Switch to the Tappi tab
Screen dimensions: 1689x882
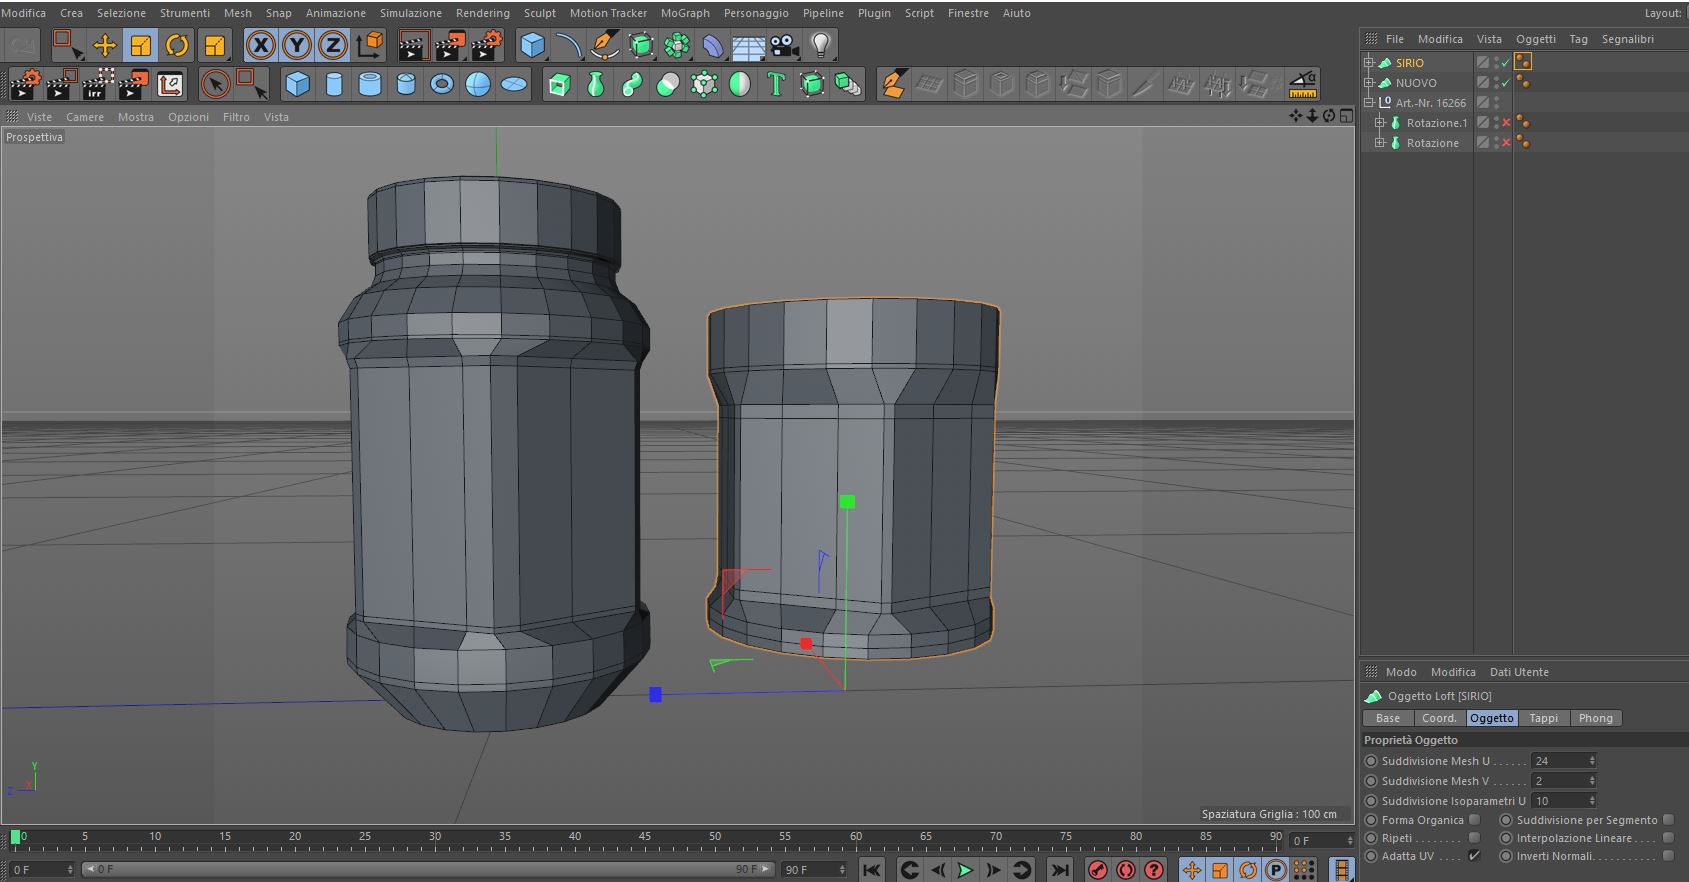(1543, 718)
